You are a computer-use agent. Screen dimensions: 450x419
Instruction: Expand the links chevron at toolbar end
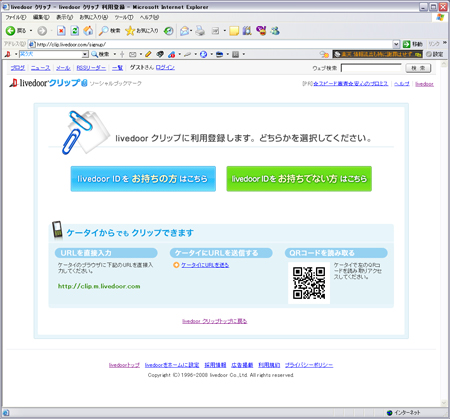[x=445, y=43]
